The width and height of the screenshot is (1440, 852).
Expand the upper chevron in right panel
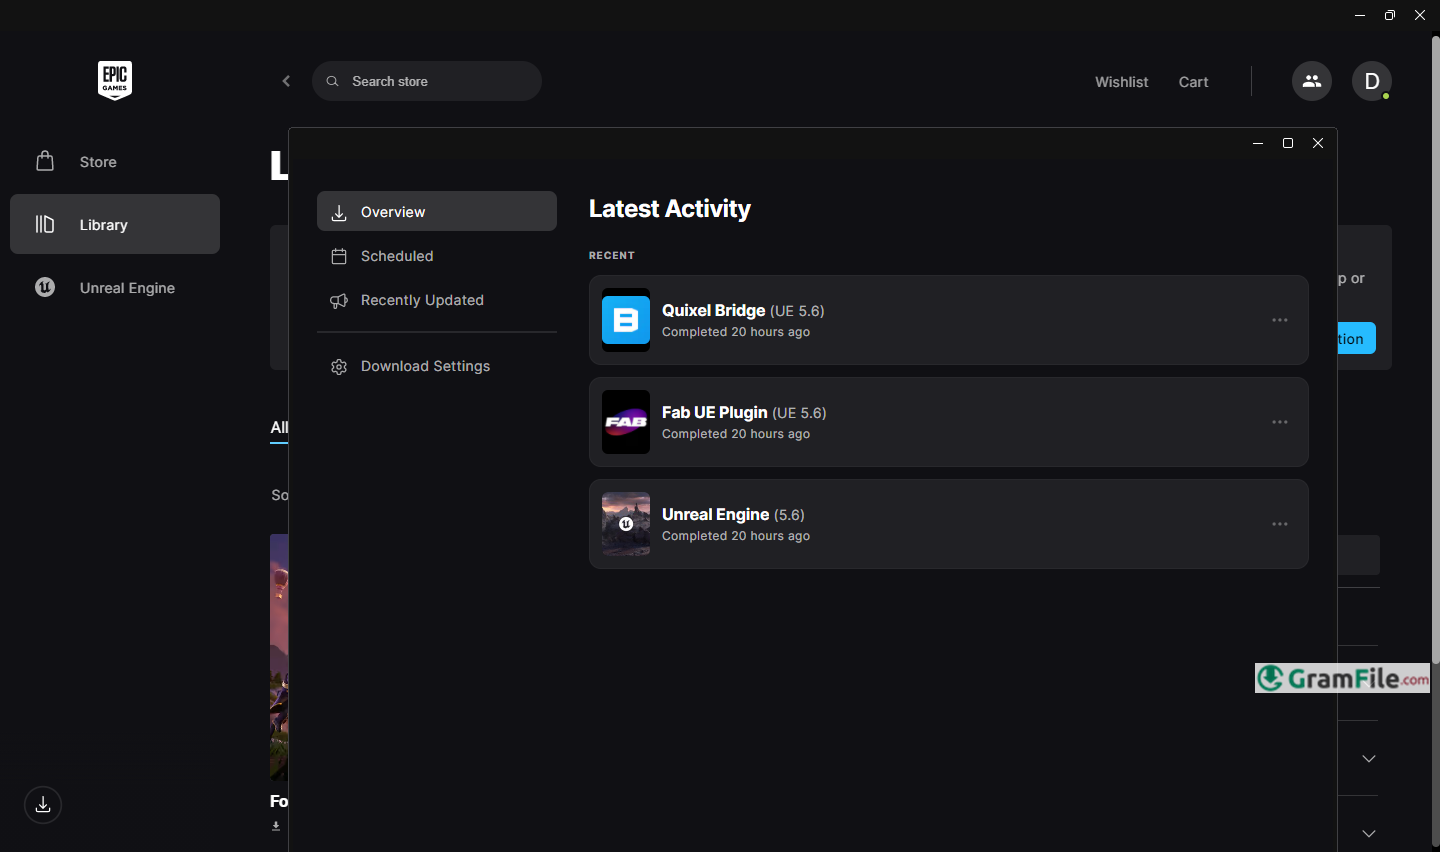(x=1369, y=759)
